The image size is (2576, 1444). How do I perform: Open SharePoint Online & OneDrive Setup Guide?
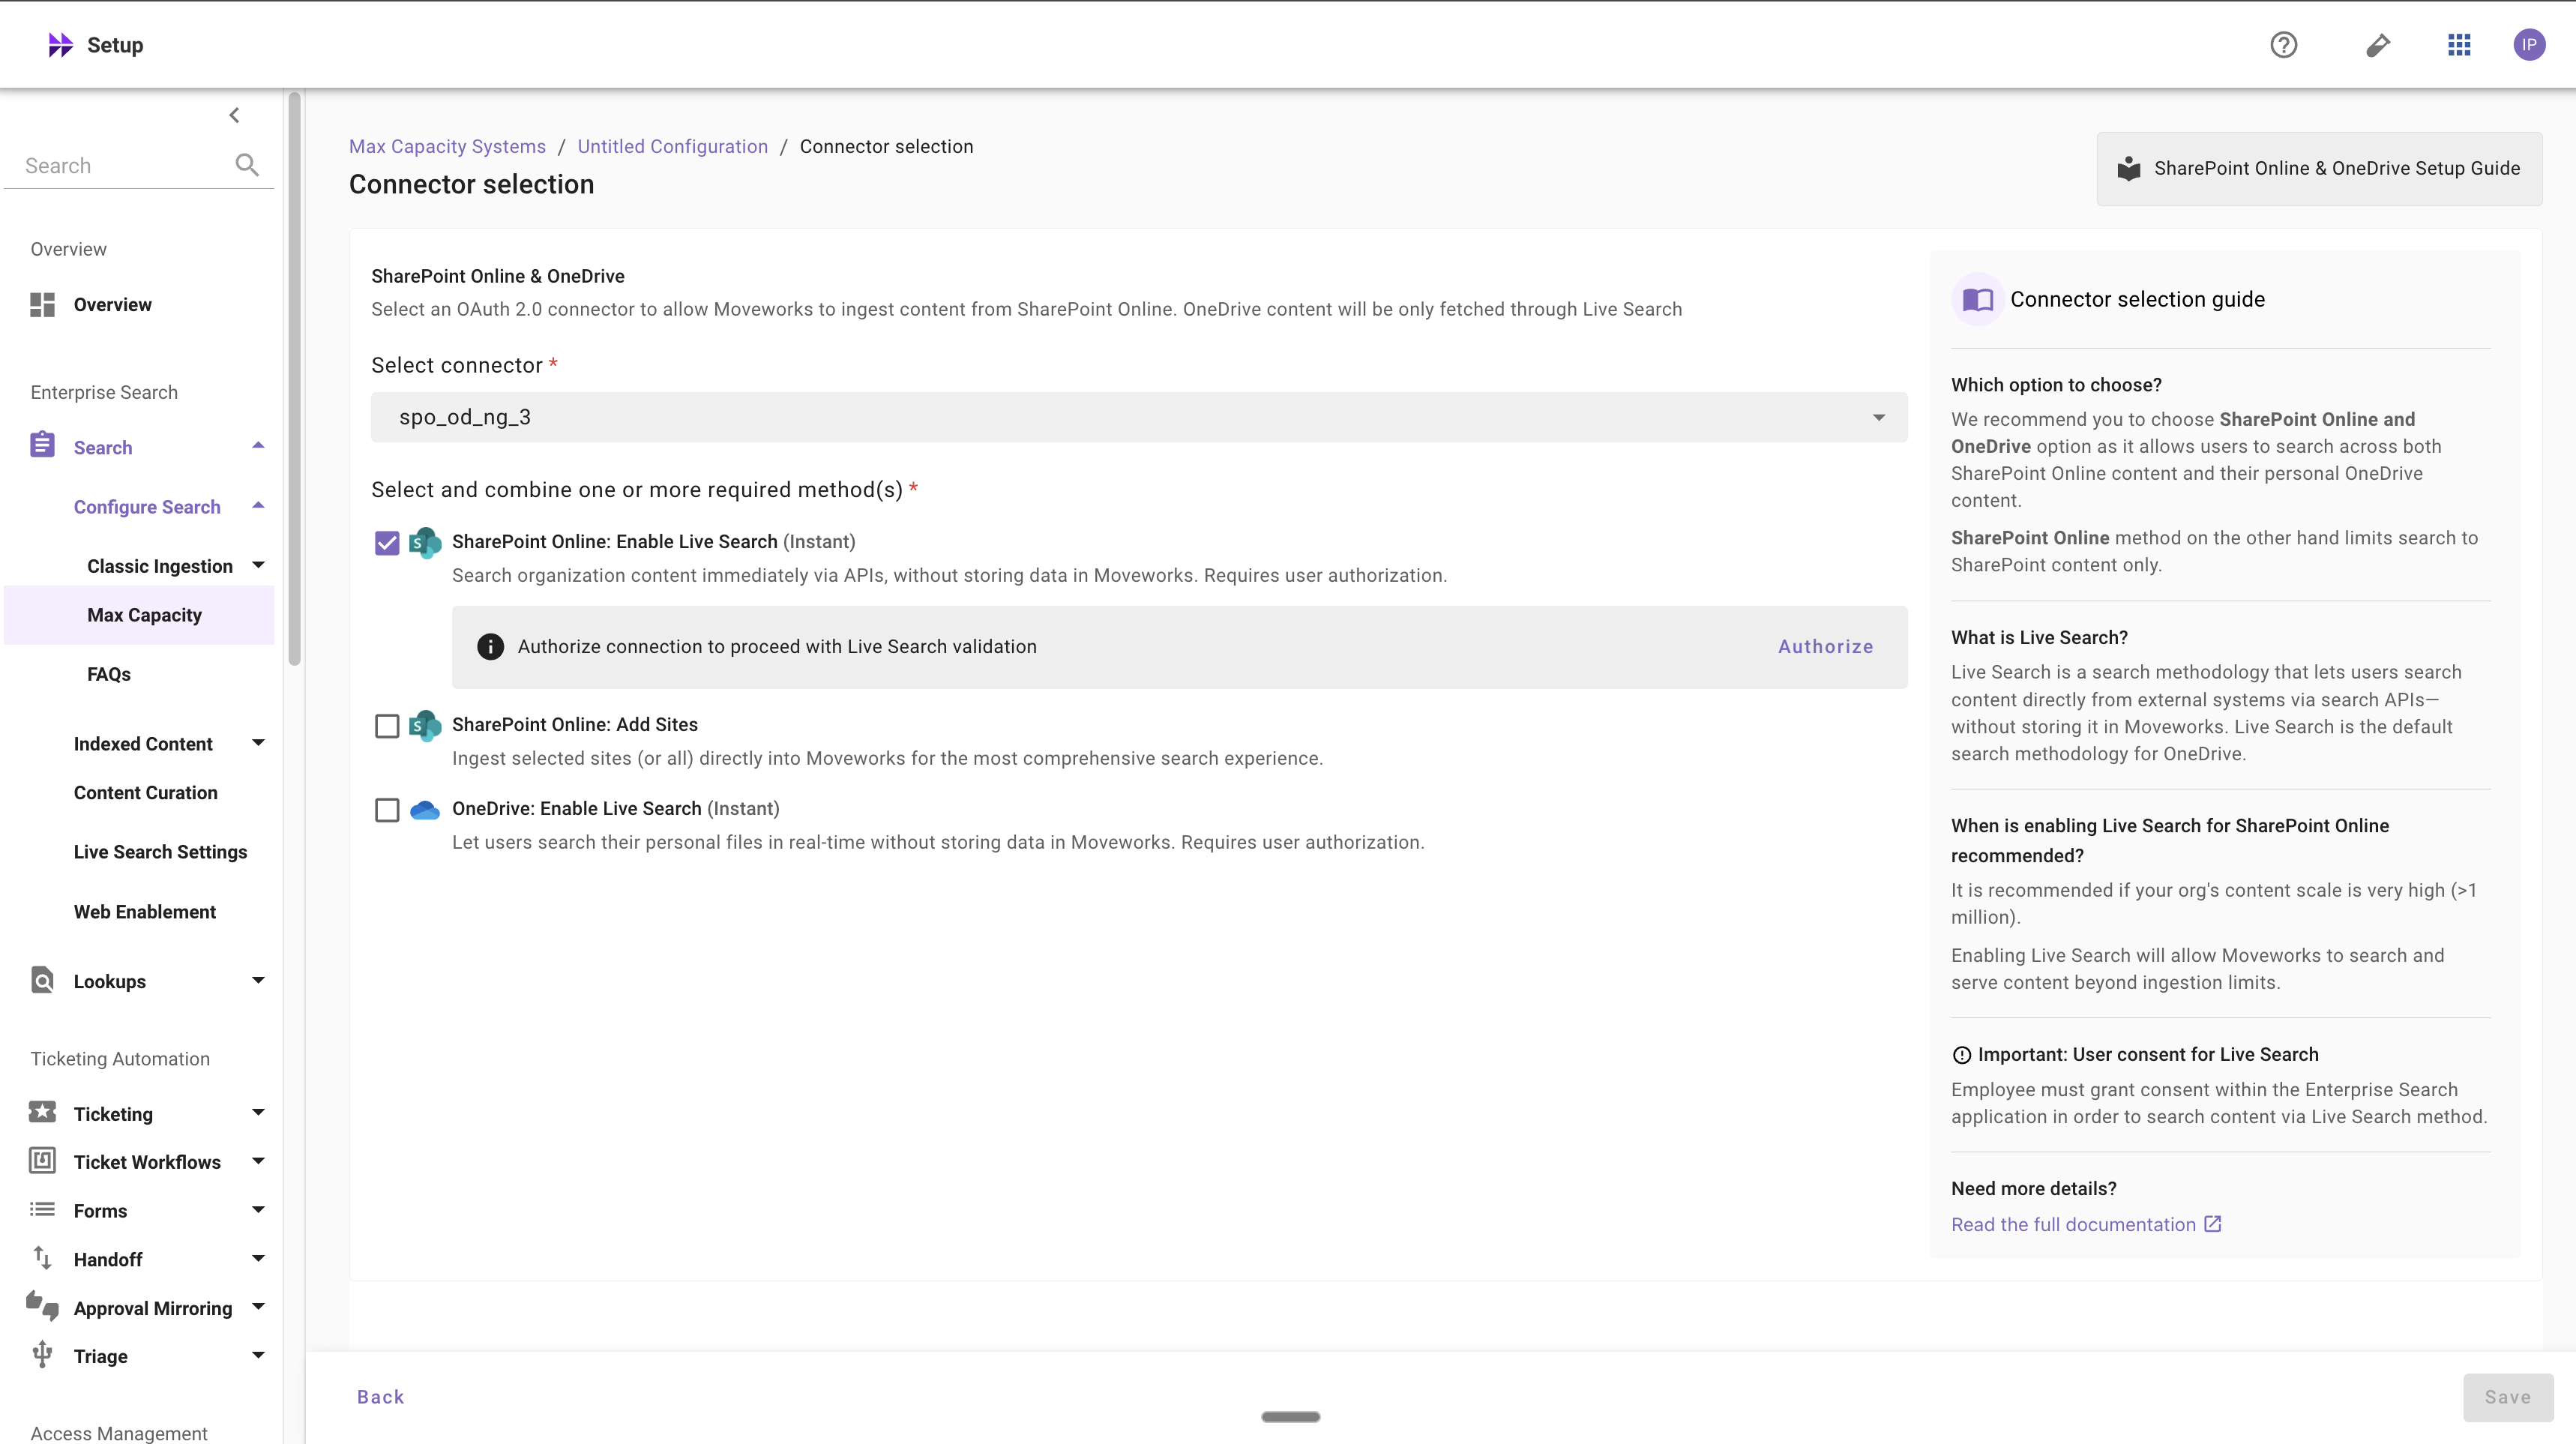tap(2319, 169)
